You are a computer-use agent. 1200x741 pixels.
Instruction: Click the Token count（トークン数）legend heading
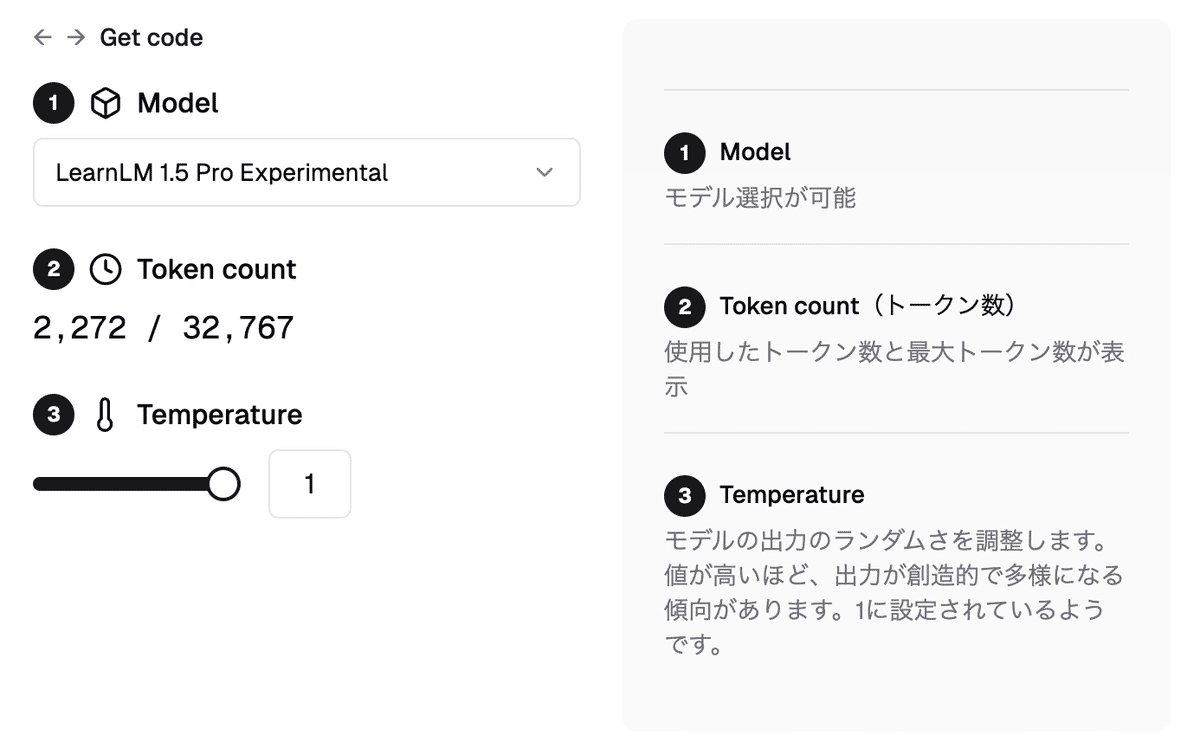pos(868,306)
